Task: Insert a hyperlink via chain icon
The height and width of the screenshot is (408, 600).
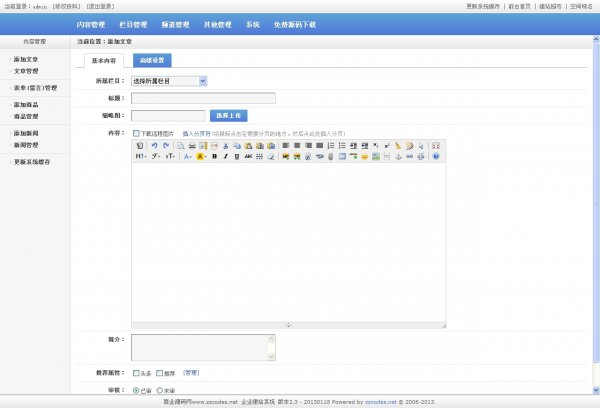Action: [409, 156]
